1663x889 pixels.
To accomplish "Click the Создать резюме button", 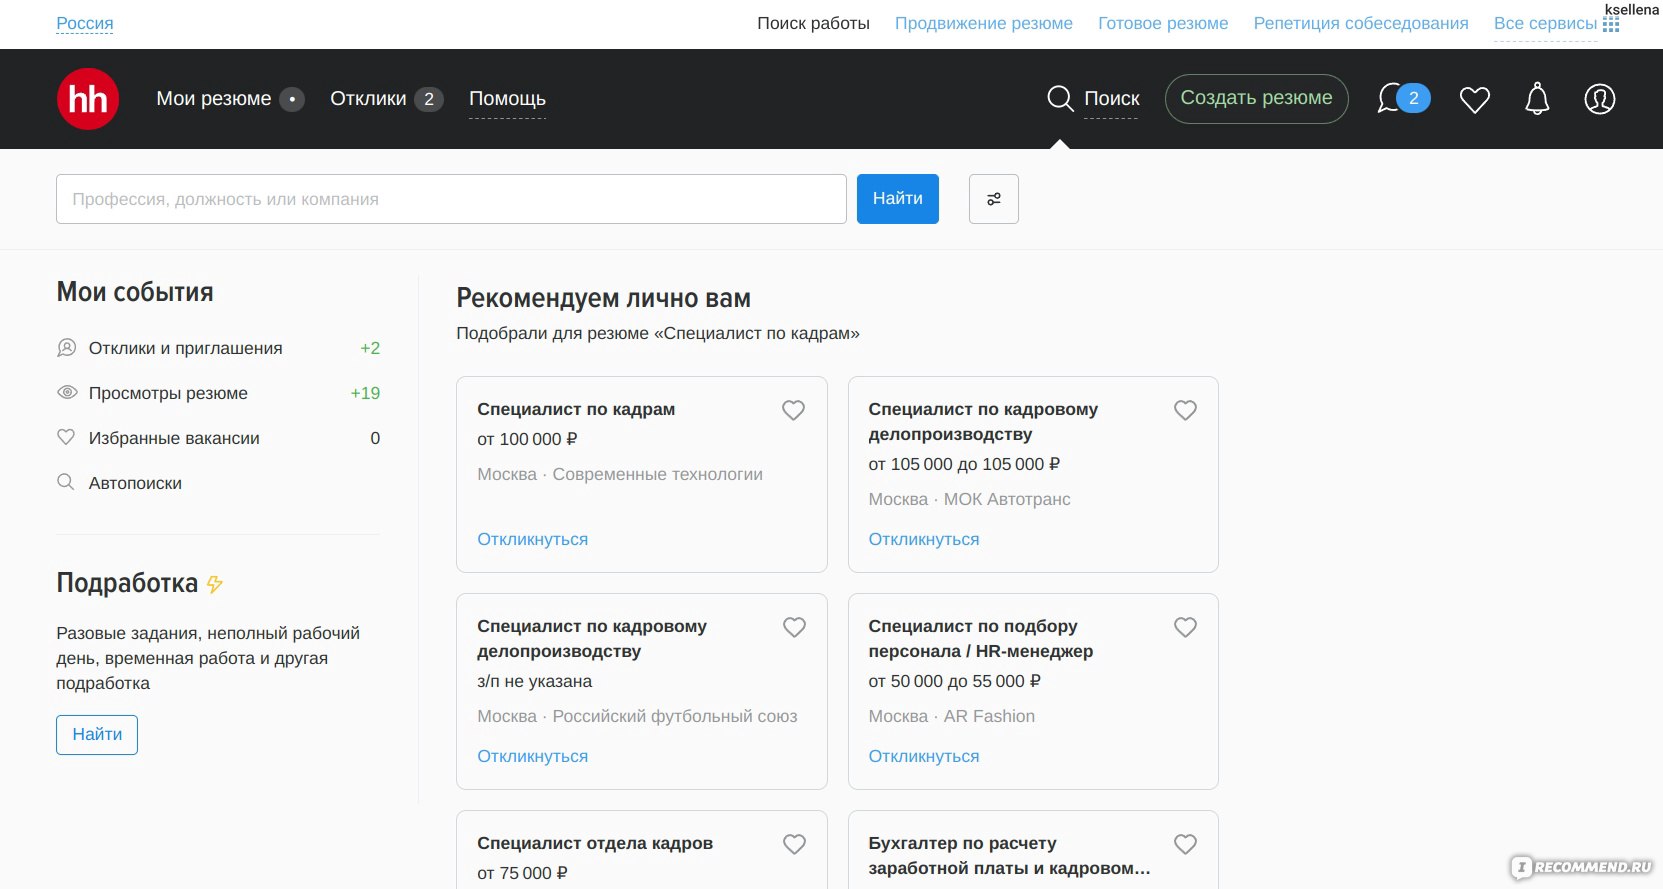I will 1257,99.
